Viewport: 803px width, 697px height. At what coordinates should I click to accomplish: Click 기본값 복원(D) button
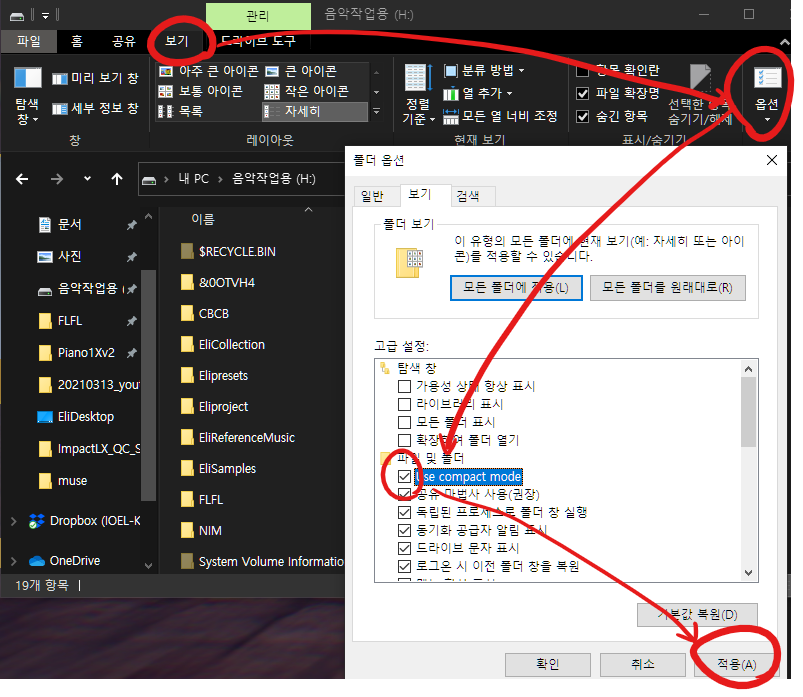(696, 615)
